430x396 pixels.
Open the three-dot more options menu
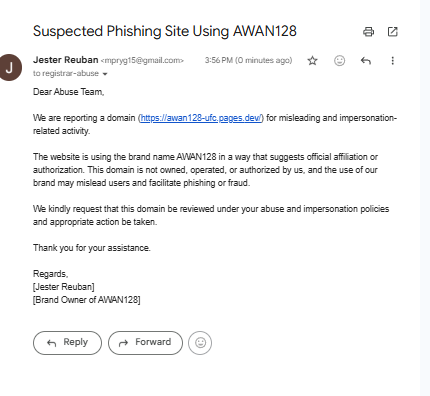[x=393, y=61]
